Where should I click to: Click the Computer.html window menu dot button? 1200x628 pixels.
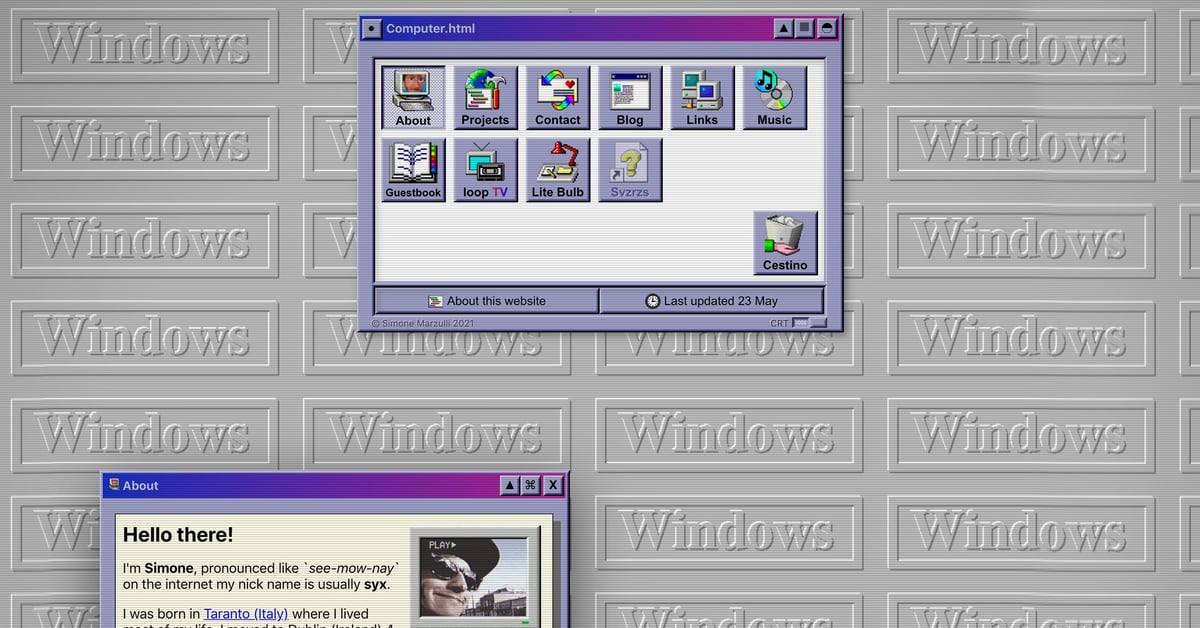[x=372, y=29]
